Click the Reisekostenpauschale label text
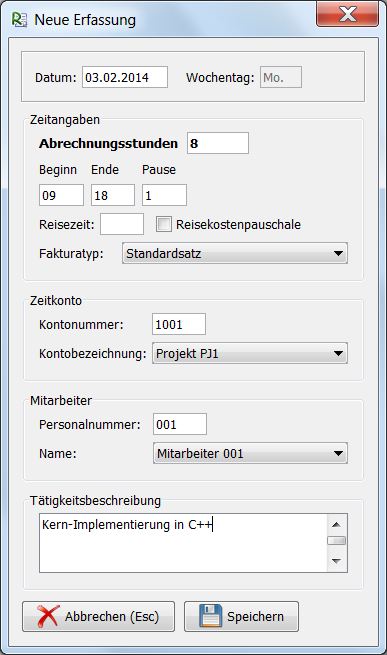Screen dimensions: 387x655 (x=238, y=225)
